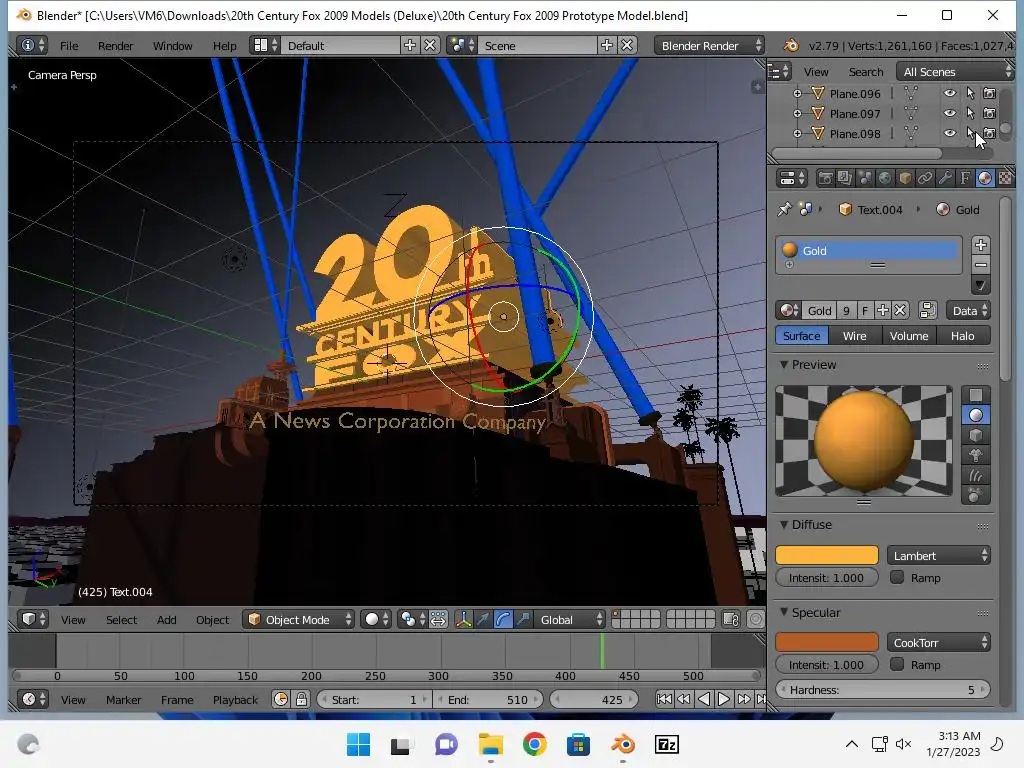This screenshot has width=1024, height=768.
Task: Set preview shape to sphere
Action: tap(976, 415)
